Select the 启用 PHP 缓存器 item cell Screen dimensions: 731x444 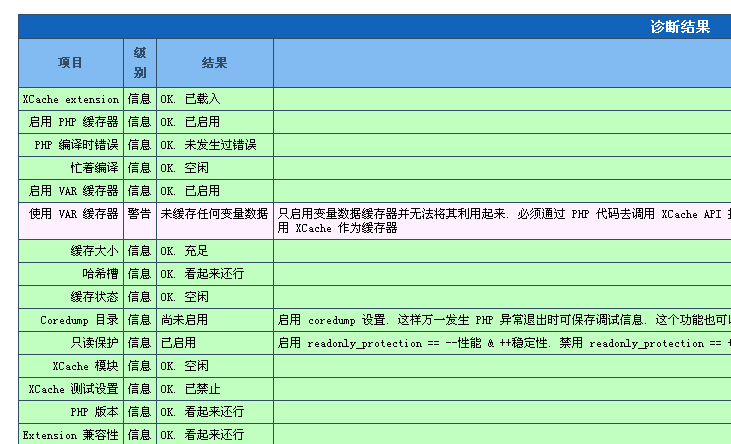click(x=73, y=122)
